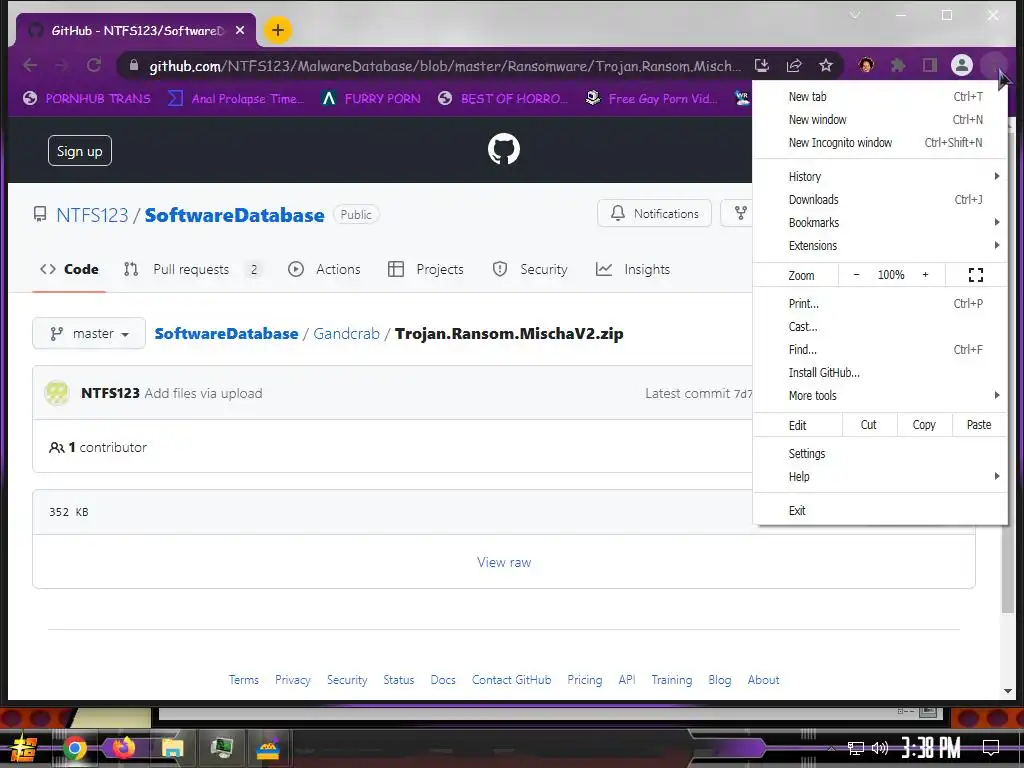1024x768 pixels.
Task: Select Cast... menu item
Action: [880, 327]
